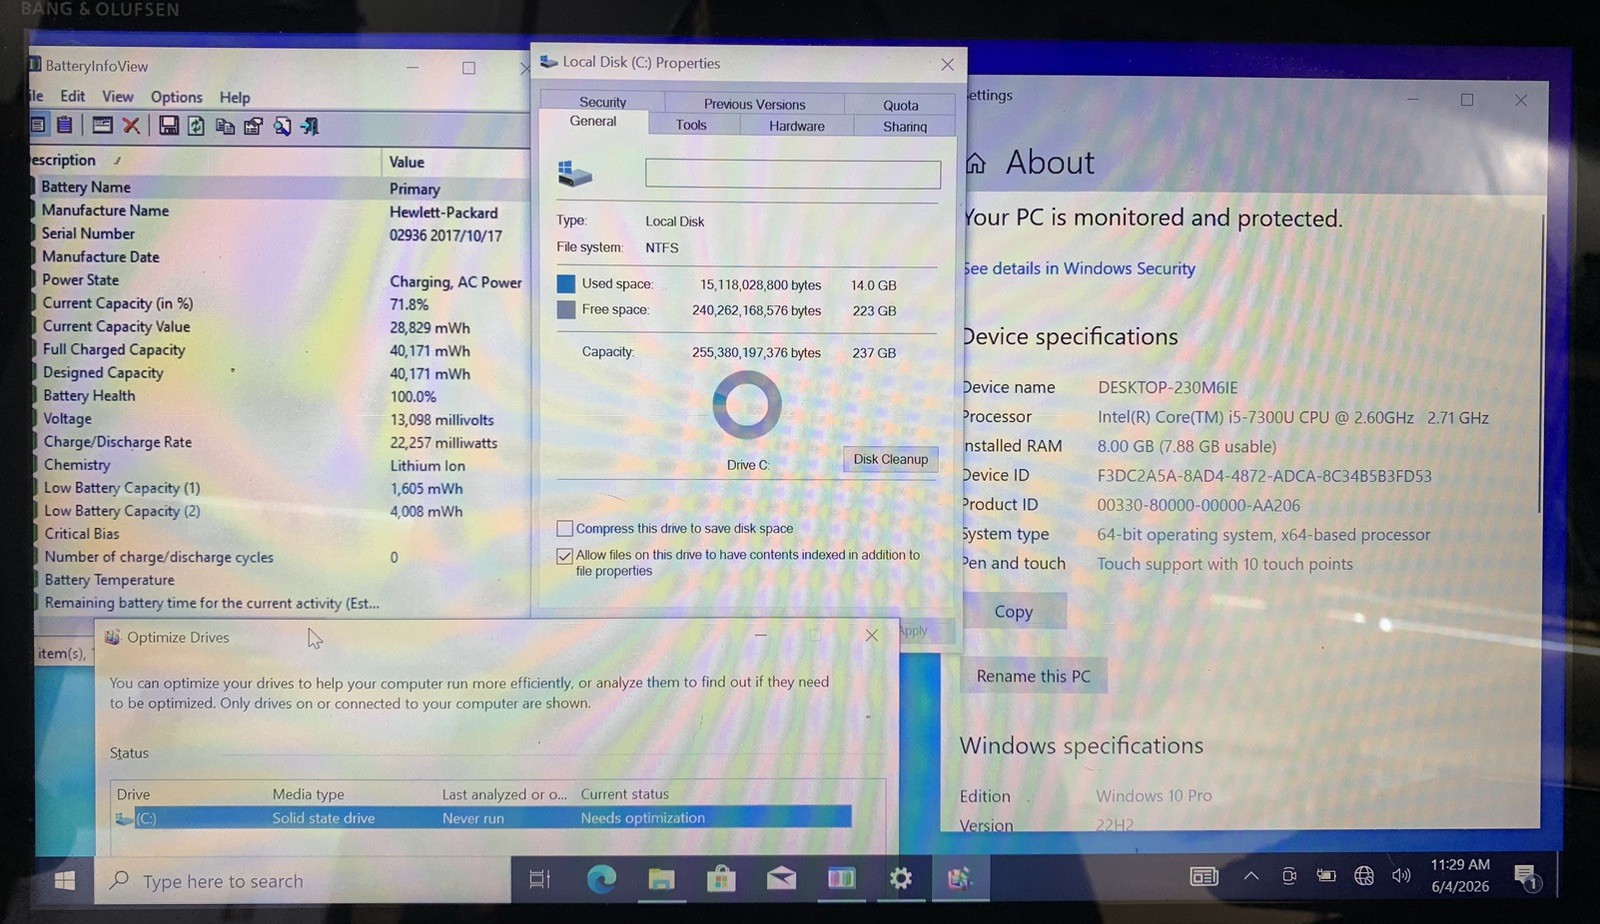The width and height of the screenshot is (1600, 924).
Task: Click the volume speaker icon in the tray
Action: click(x=1401, y=876)
